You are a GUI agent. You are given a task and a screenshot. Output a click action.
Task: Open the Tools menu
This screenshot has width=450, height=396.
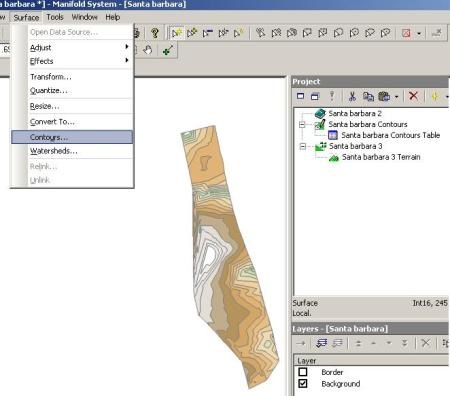[55, 17]
